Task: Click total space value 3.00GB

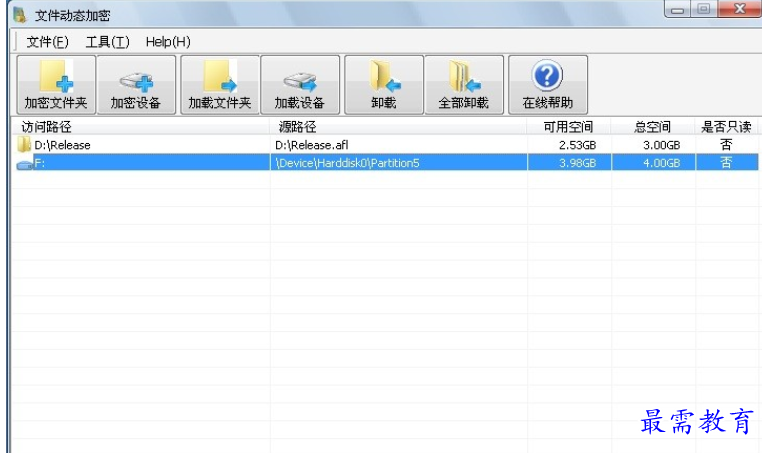Action: coord(661,145)
